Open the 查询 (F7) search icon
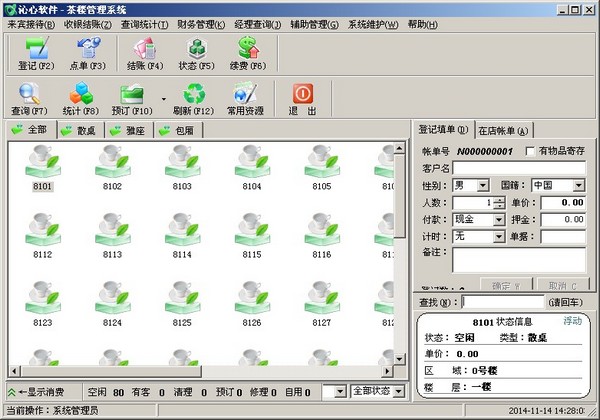The width and height of the screenshot is (600, 420). 30,98
